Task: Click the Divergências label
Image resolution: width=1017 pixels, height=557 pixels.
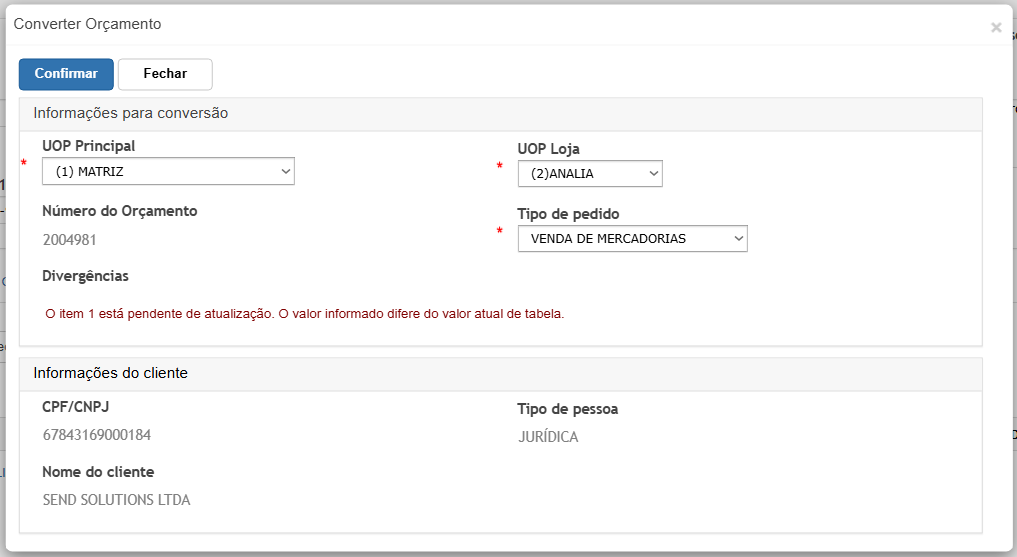Action: tap(86, 276)
